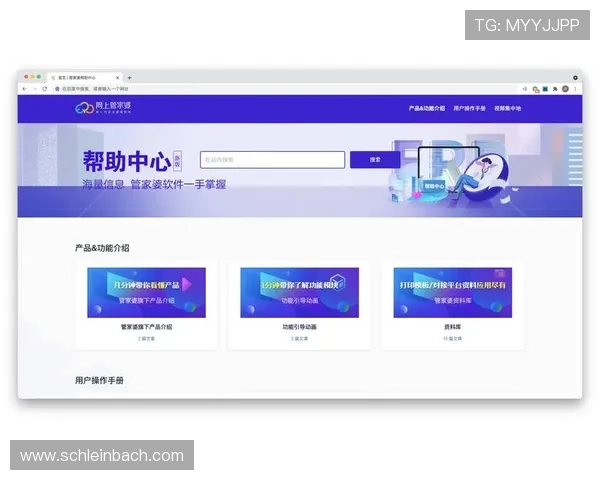The height and width of the screenshot is (480, 600).
Task: Click the home icon in the address bar
Action: [x=57, y=89]
